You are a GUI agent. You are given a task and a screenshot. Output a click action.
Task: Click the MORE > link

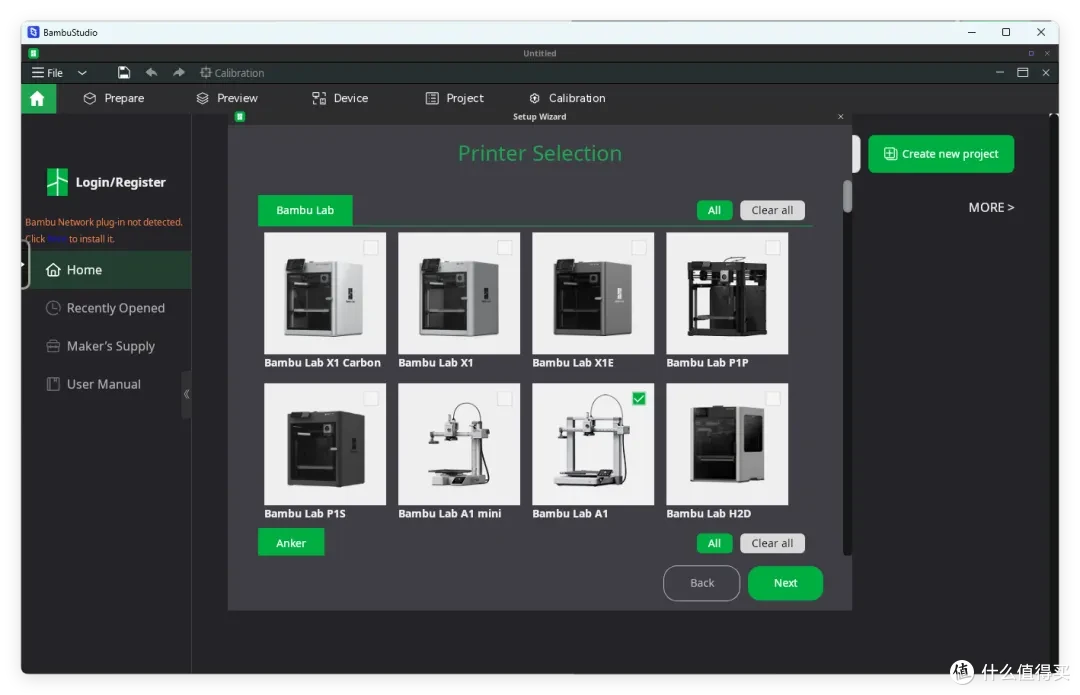991,207
